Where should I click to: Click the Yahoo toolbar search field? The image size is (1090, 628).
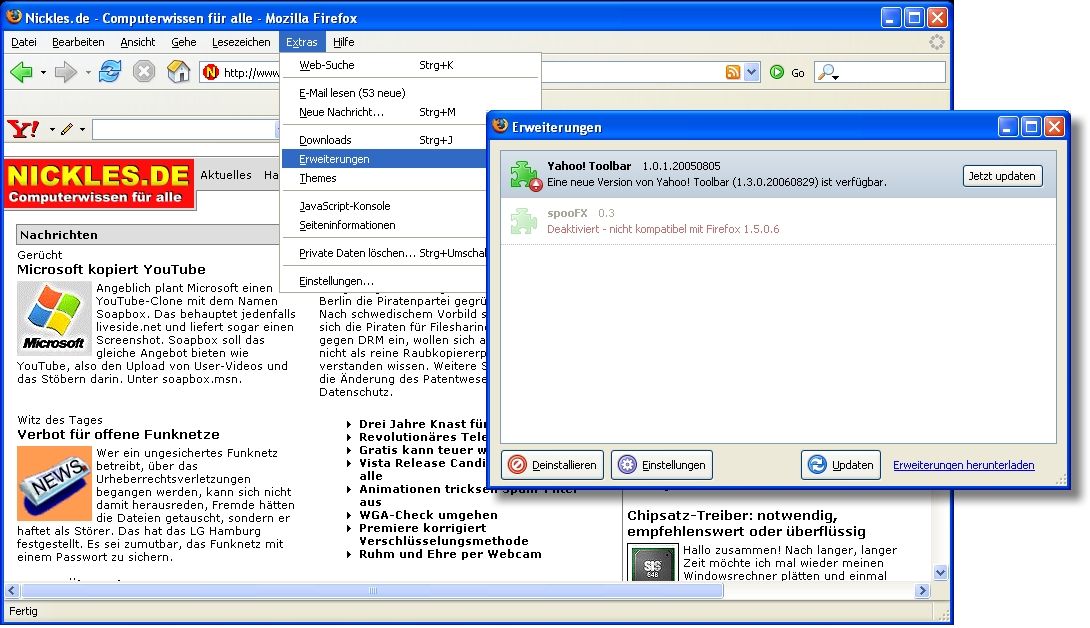click(x=186, y=129)
